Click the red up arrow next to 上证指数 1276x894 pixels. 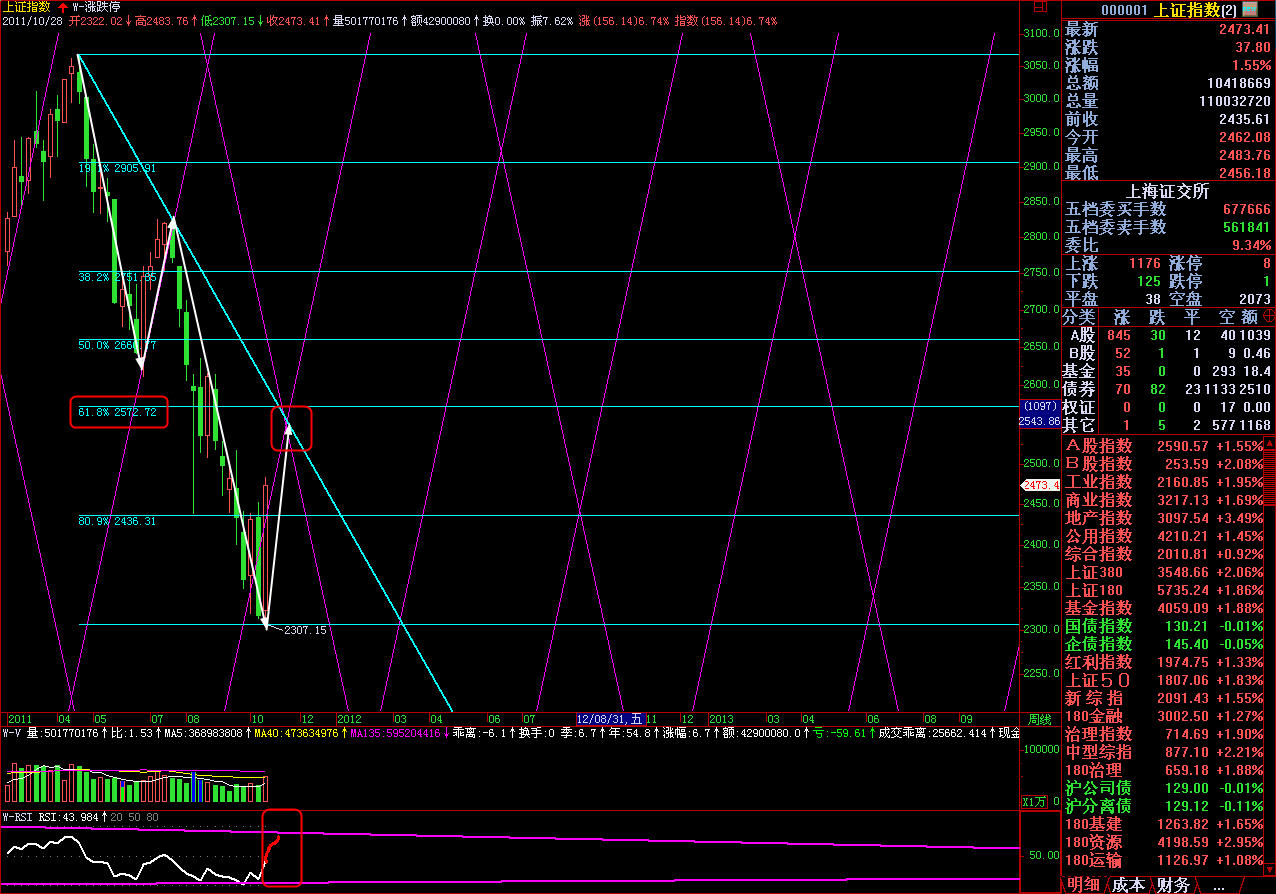pyautogui.click(x=63, y=6)
